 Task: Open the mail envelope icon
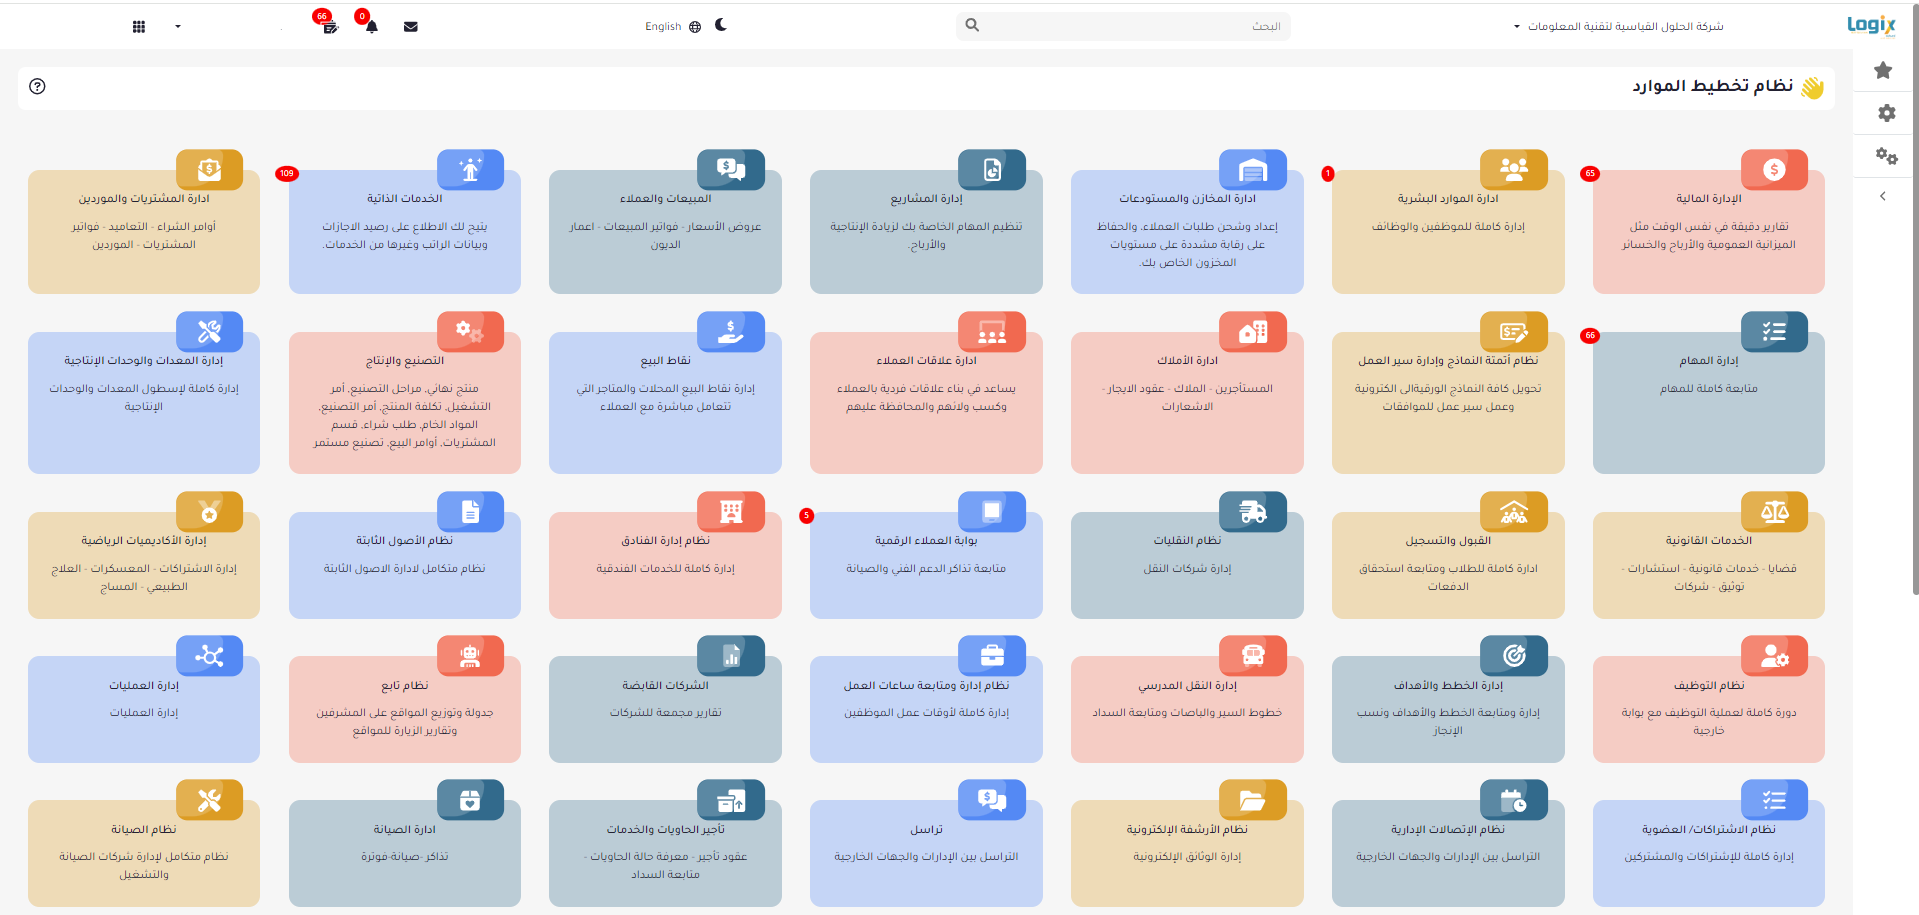pyautogui.click(x=410, y=27)
